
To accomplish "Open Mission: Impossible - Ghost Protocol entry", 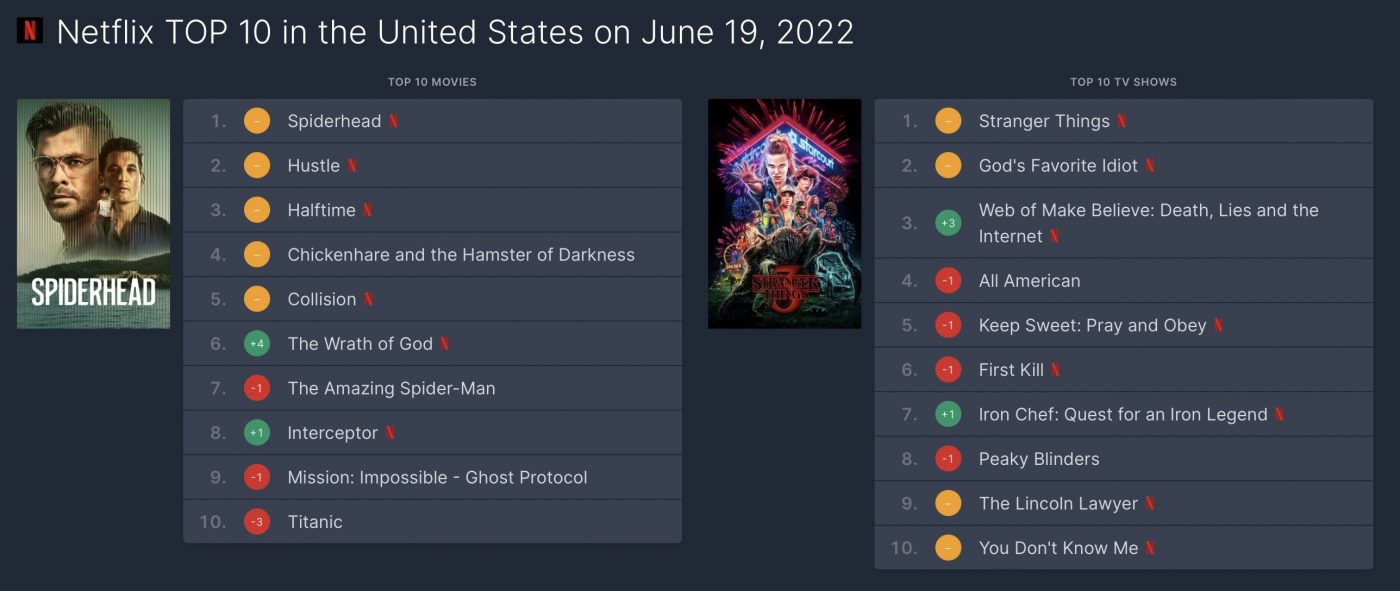I will click(x=437, y=477).
